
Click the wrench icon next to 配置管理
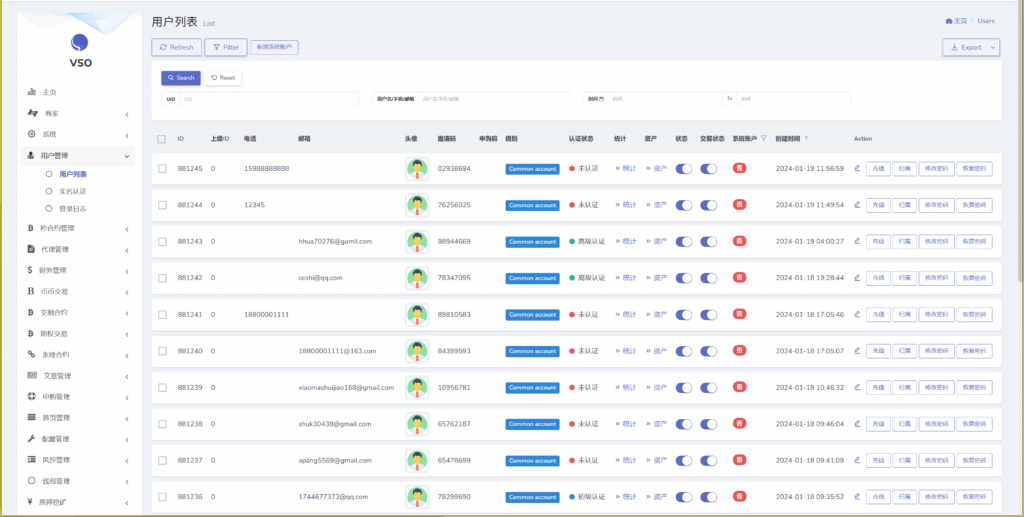(x=32, y=439)
